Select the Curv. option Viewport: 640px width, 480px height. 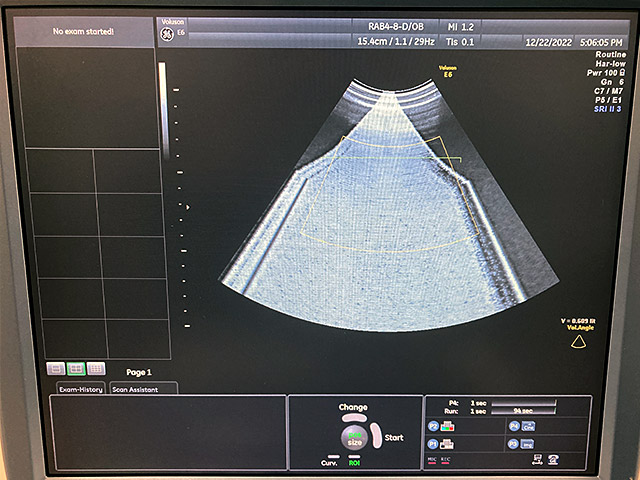click(x=329, y=463)
